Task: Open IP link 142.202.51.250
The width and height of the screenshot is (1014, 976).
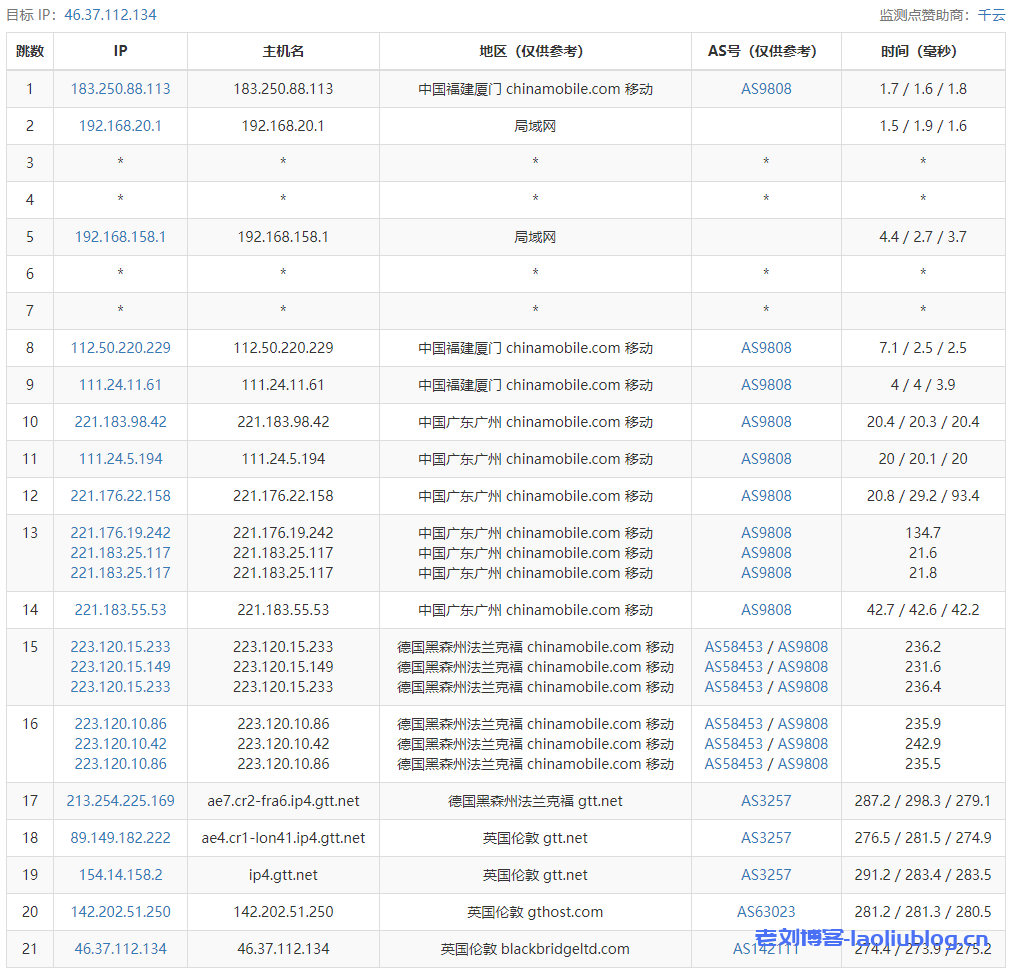Action: coord(120,912)
